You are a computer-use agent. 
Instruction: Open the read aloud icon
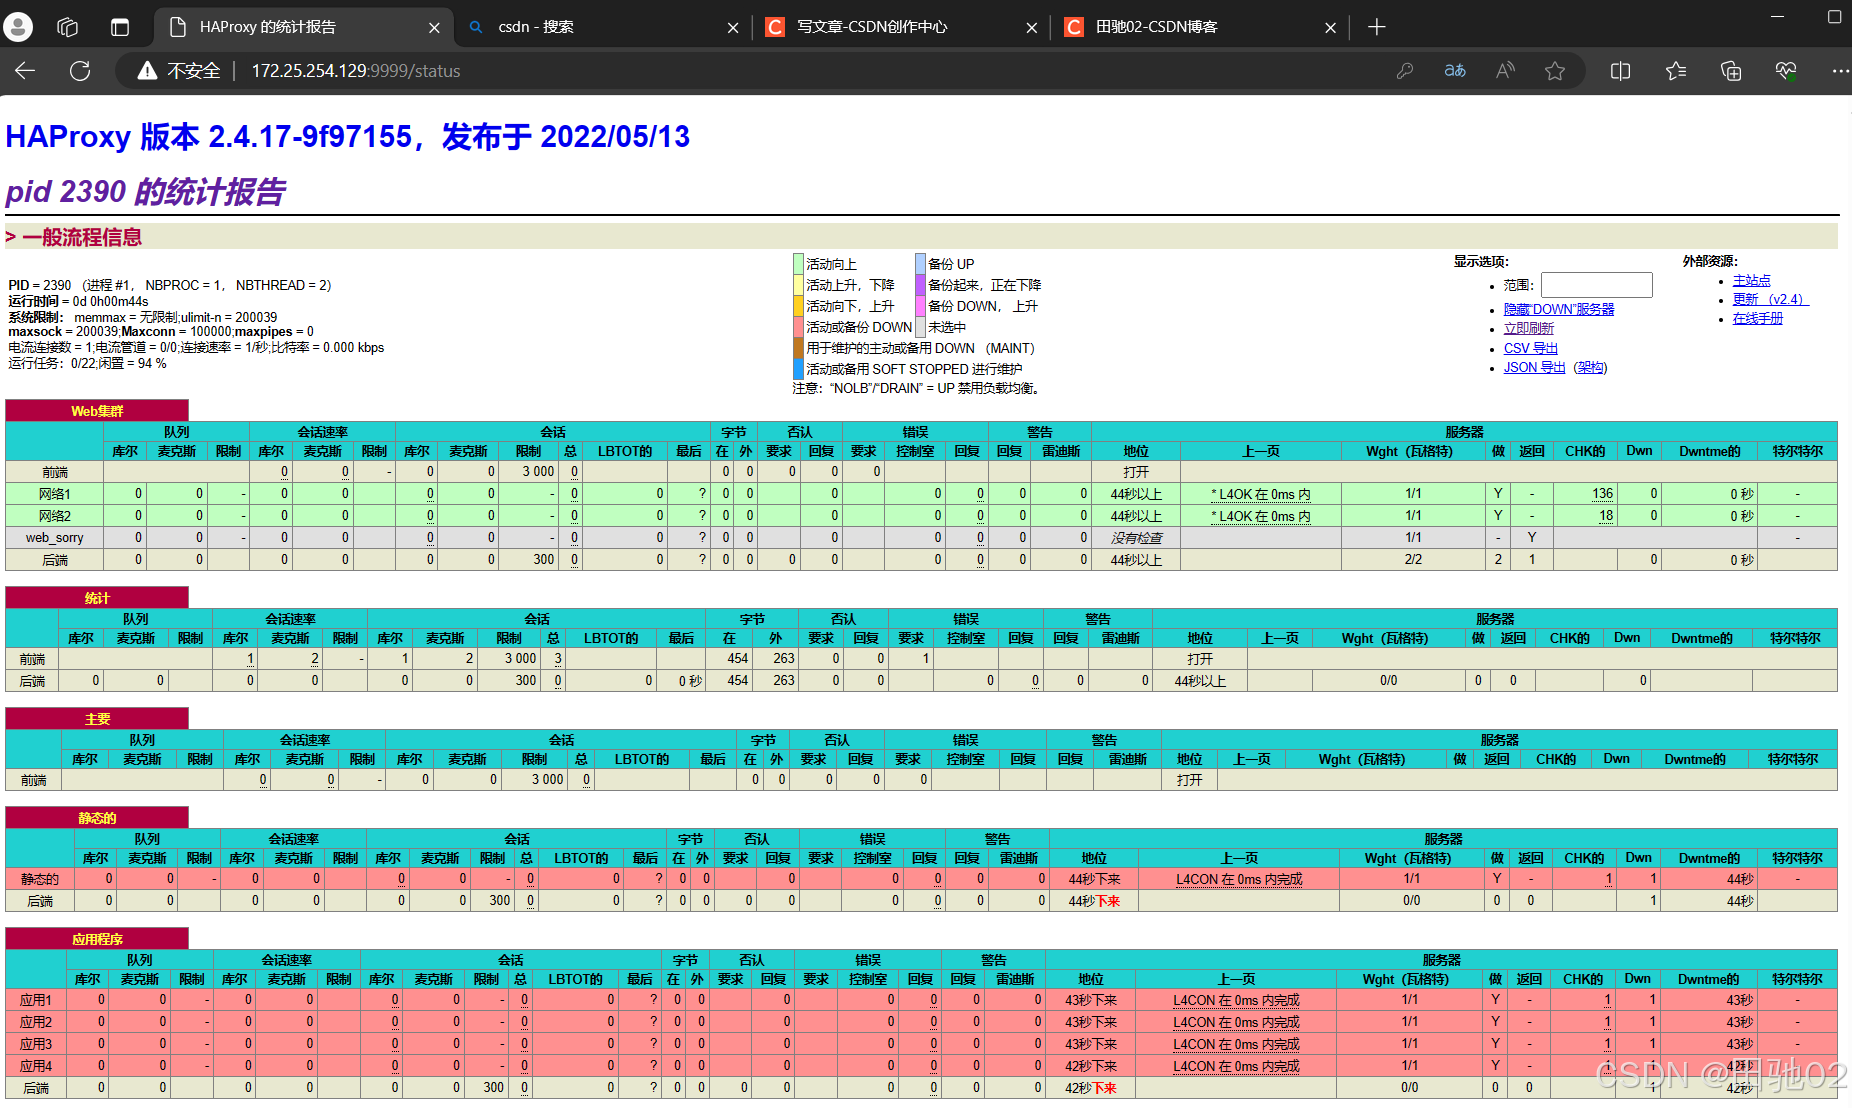(x=1505, y=70)
